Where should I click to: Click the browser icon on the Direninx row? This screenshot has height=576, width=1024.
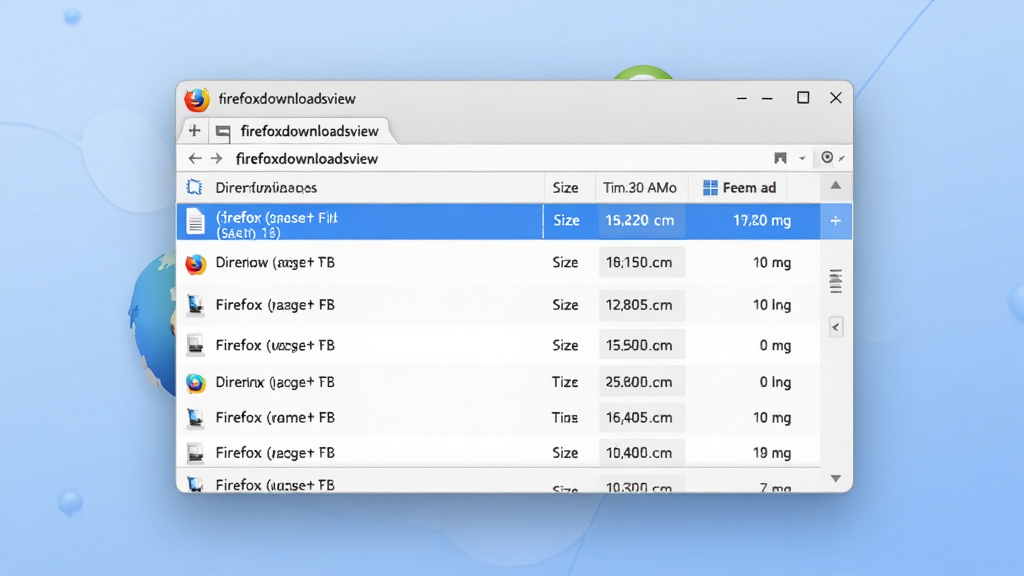click(x=195, y=383)
